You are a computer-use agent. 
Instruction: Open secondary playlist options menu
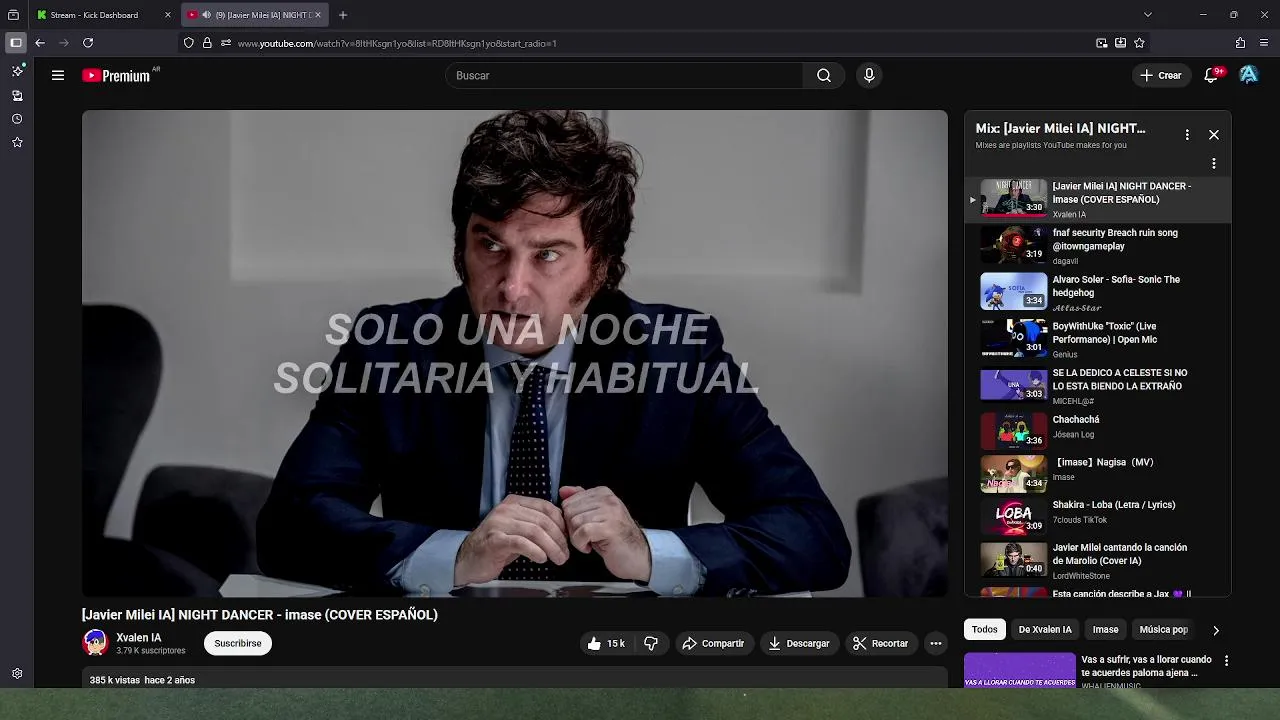(1214, 163)
